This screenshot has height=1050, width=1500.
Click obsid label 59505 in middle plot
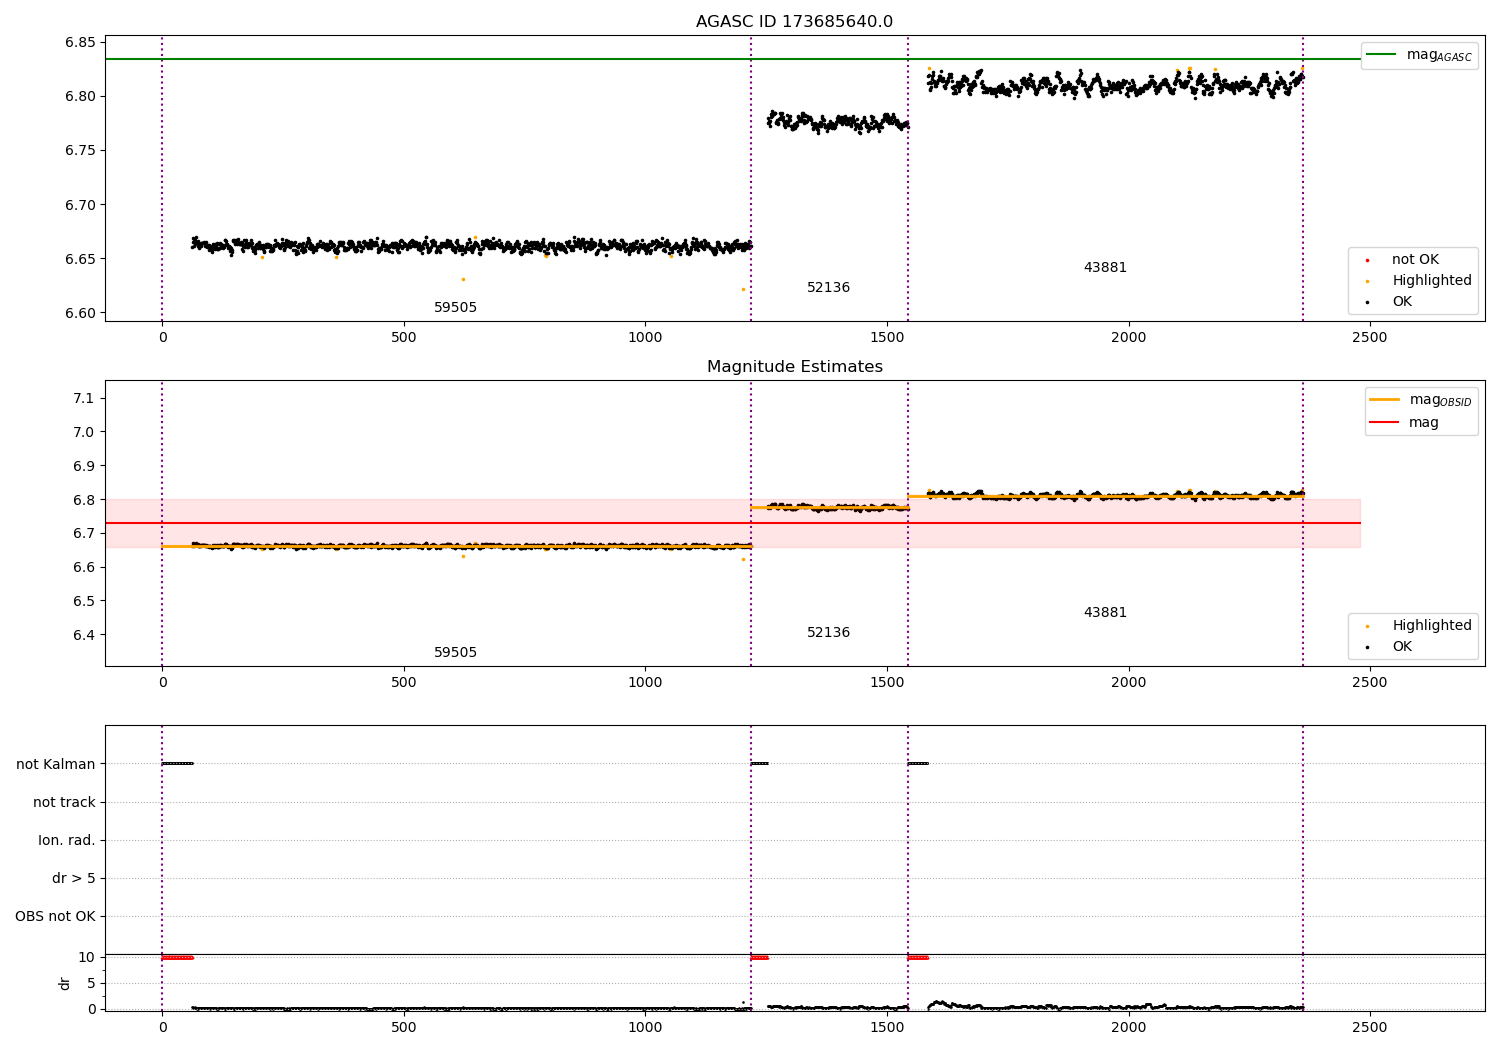(455, 652)
